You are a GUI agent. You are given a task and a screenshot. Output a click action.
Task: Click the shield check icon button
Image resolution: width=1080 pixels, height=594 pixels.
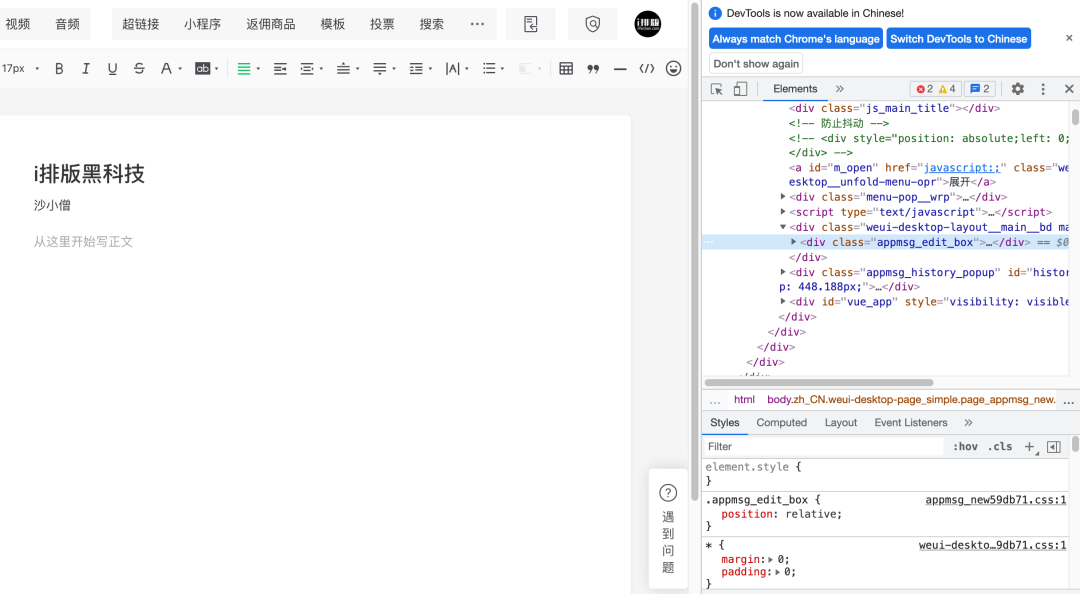tap(592, 24)
